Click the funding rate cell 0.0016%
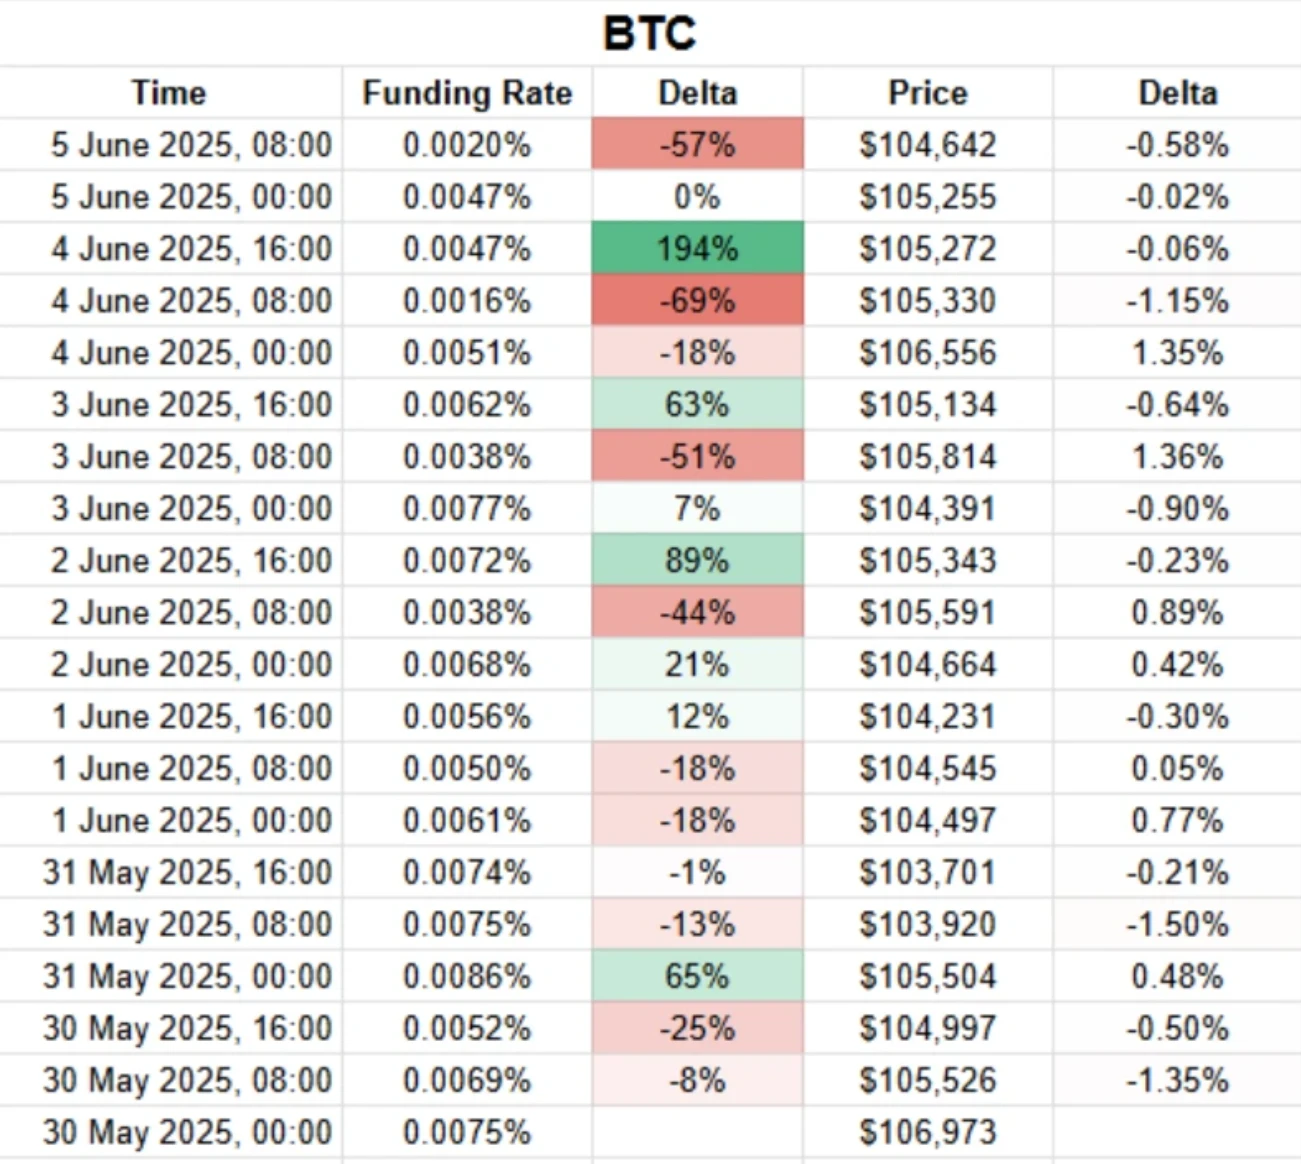Image resolution: width=1301 pixels, height=1164 pixels. (467, 301)
